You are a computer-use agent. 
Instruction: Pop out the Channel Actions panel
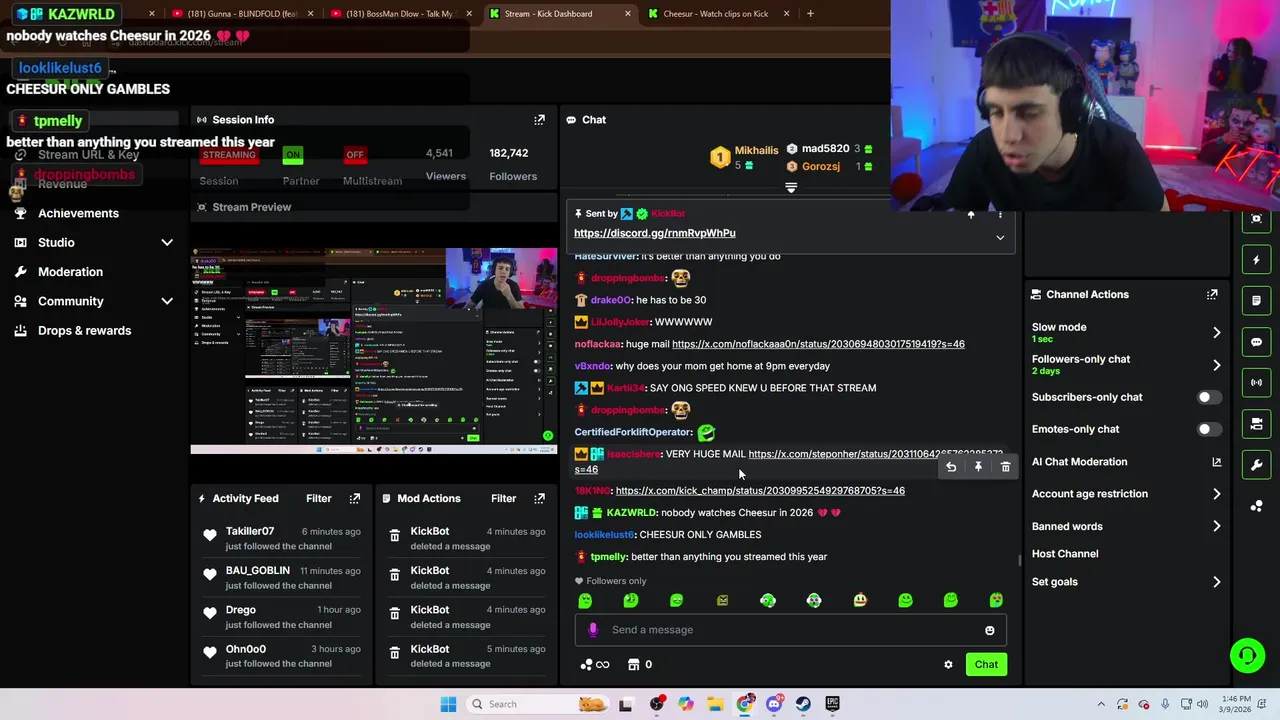pos(1212,294)
